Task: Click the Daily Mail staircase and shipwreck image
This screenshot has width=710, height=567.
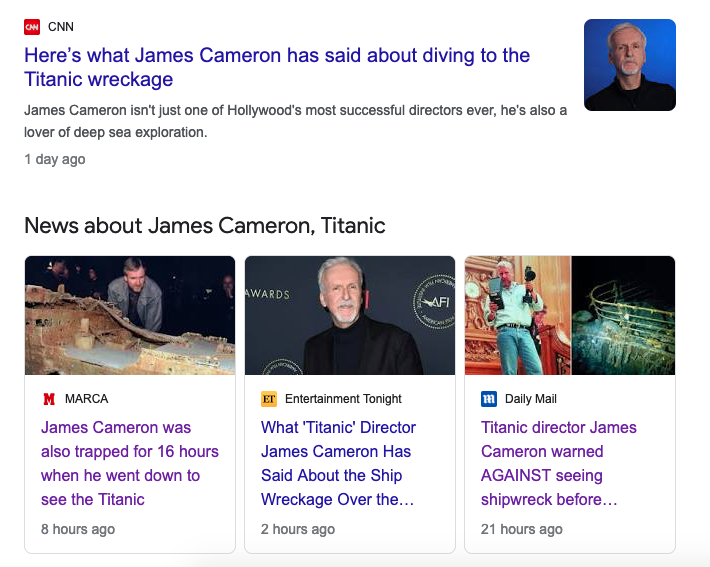Action: 570,315
